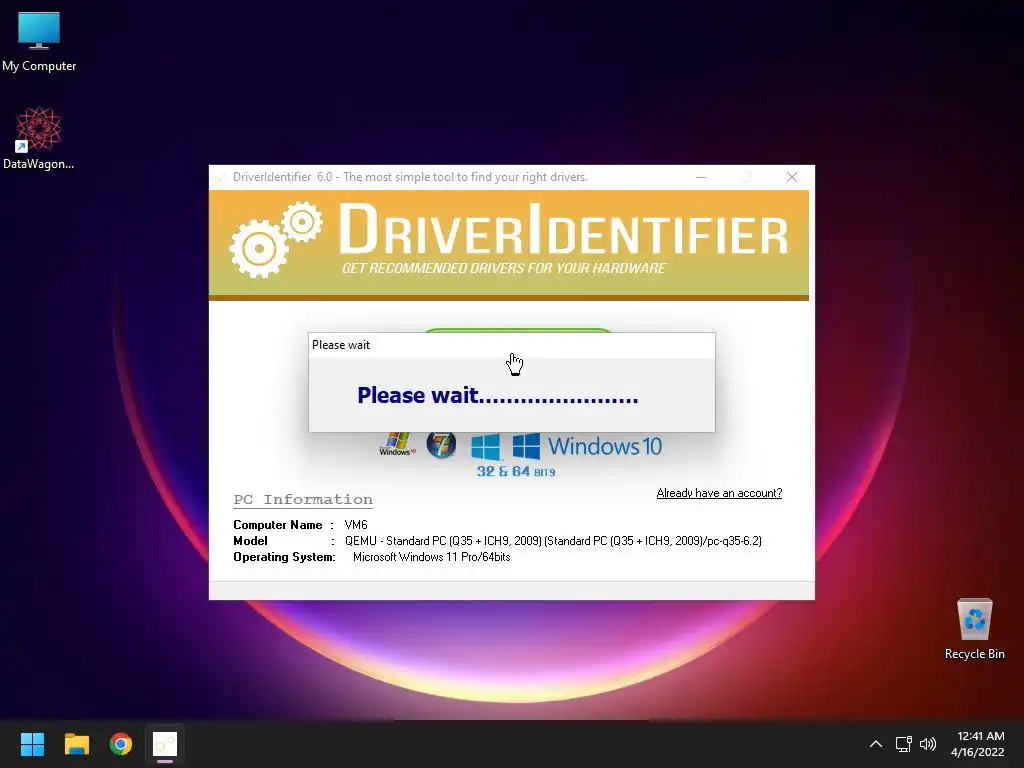The image size is (1024, 768).
Task: Click the QEMU Standard PC model text
Action: (x=553, y=541)
